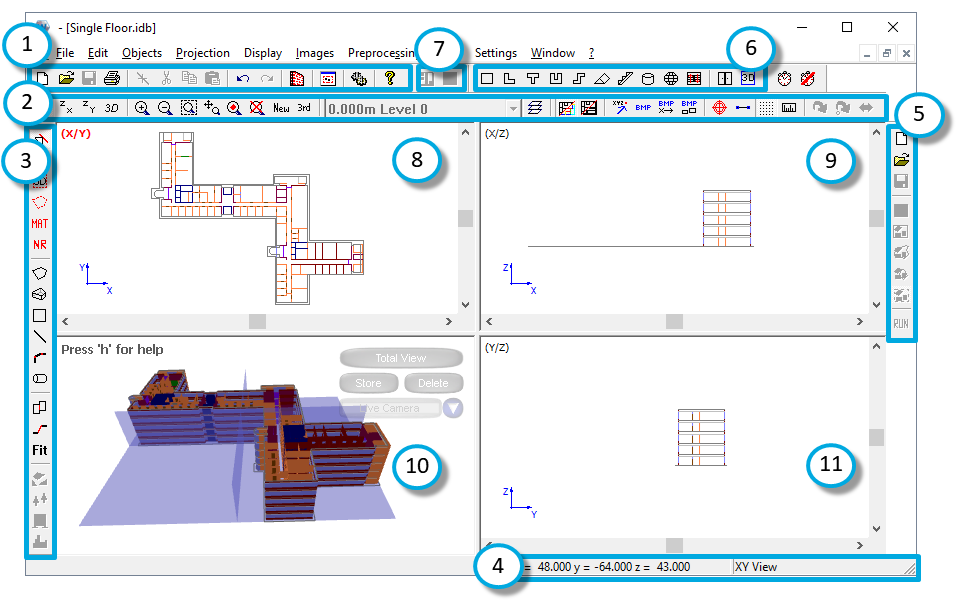The height and width of the screenshot is (600, 956).
Task: Toggle the 3D display mode button
Action: pyautogui.click(x=748, y=78)
